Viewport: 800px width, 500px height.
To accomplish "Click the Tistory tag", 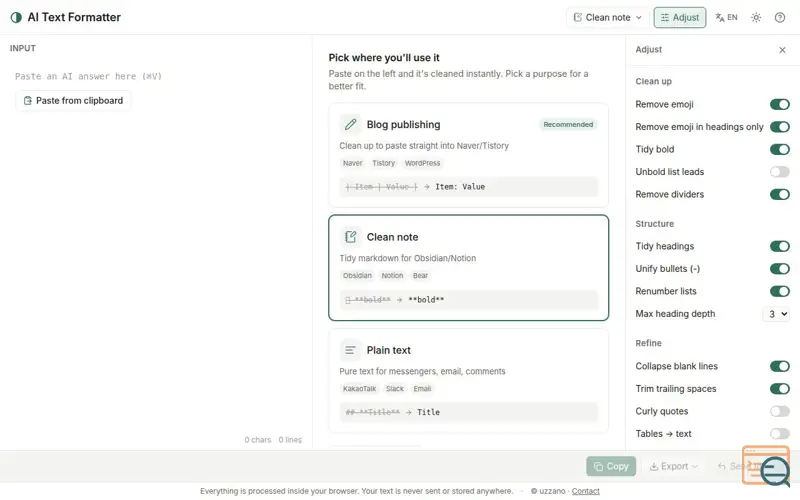I will 384,163.
